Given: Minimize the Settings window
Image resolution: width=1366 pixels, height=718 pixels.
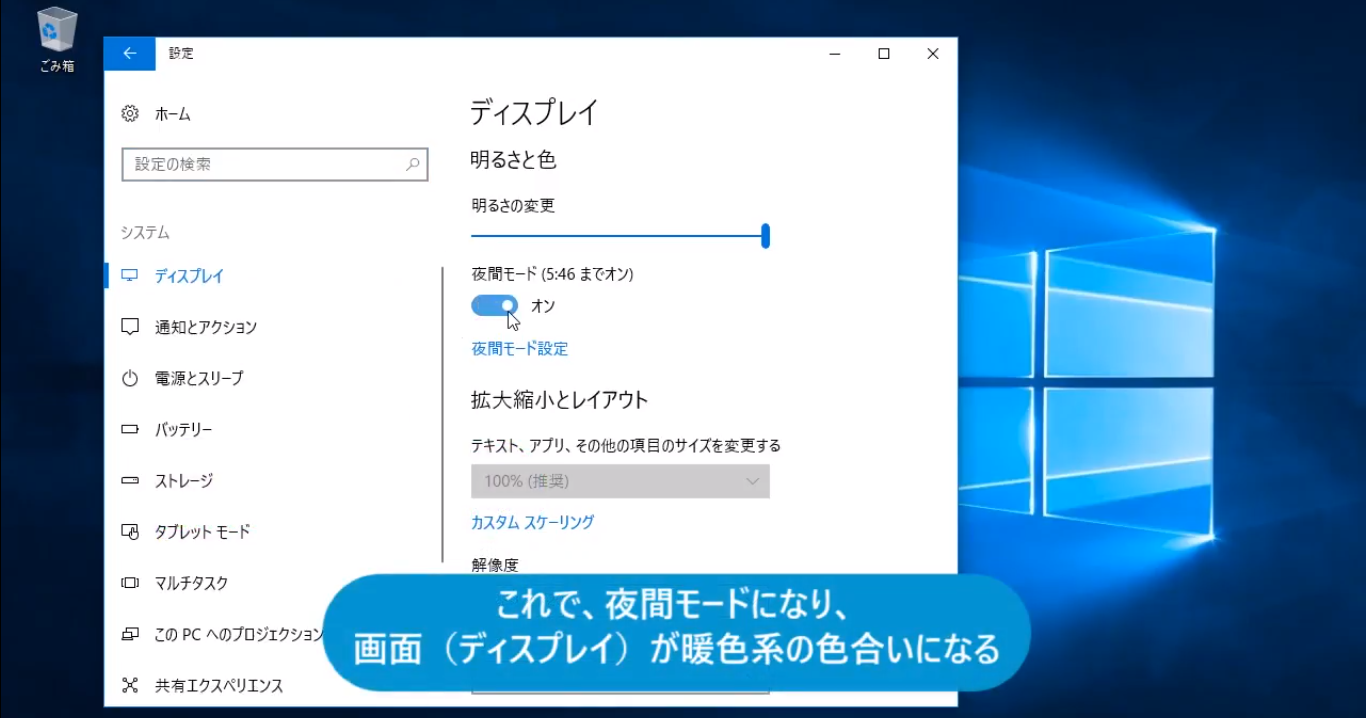Looking at the screenshot, I should coord(835,54).
